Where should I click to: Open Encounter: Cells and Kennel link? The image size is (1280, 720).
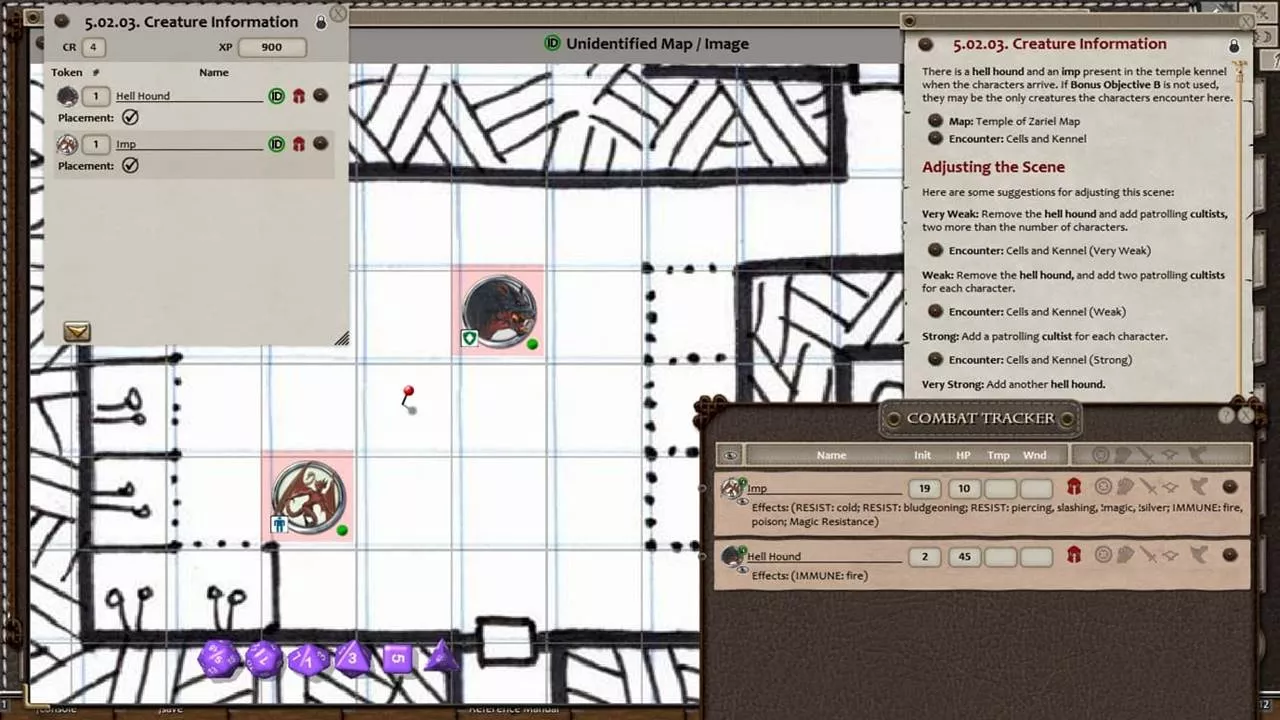(935, 138)
